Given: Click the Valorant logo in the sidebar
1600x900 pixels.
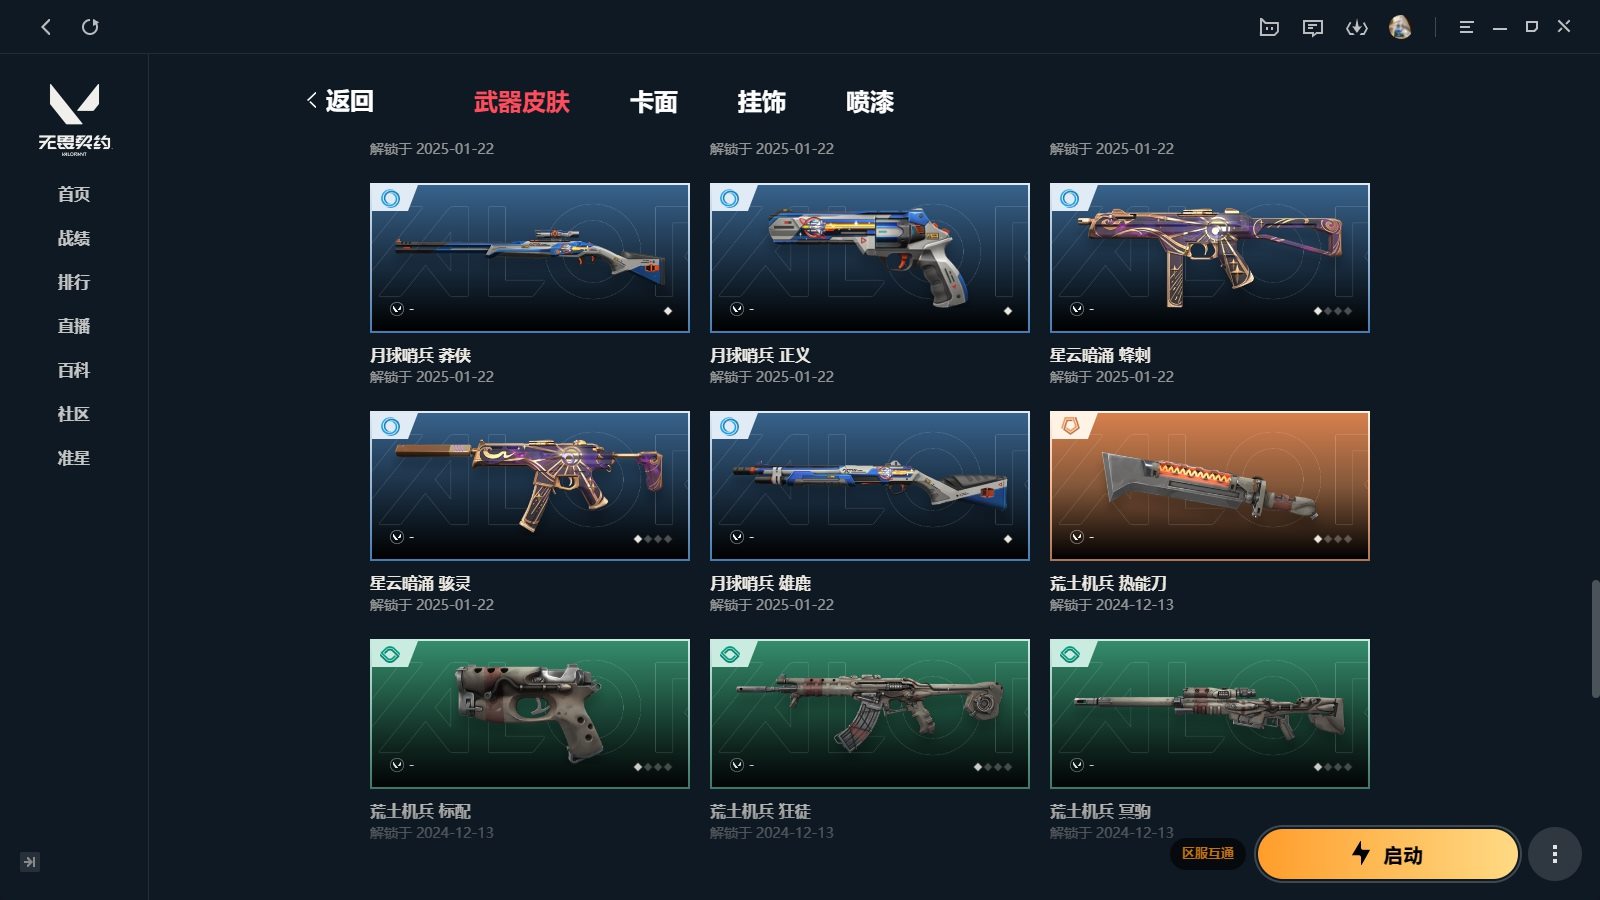Looking at the screenshot, I should pos(75,119).
